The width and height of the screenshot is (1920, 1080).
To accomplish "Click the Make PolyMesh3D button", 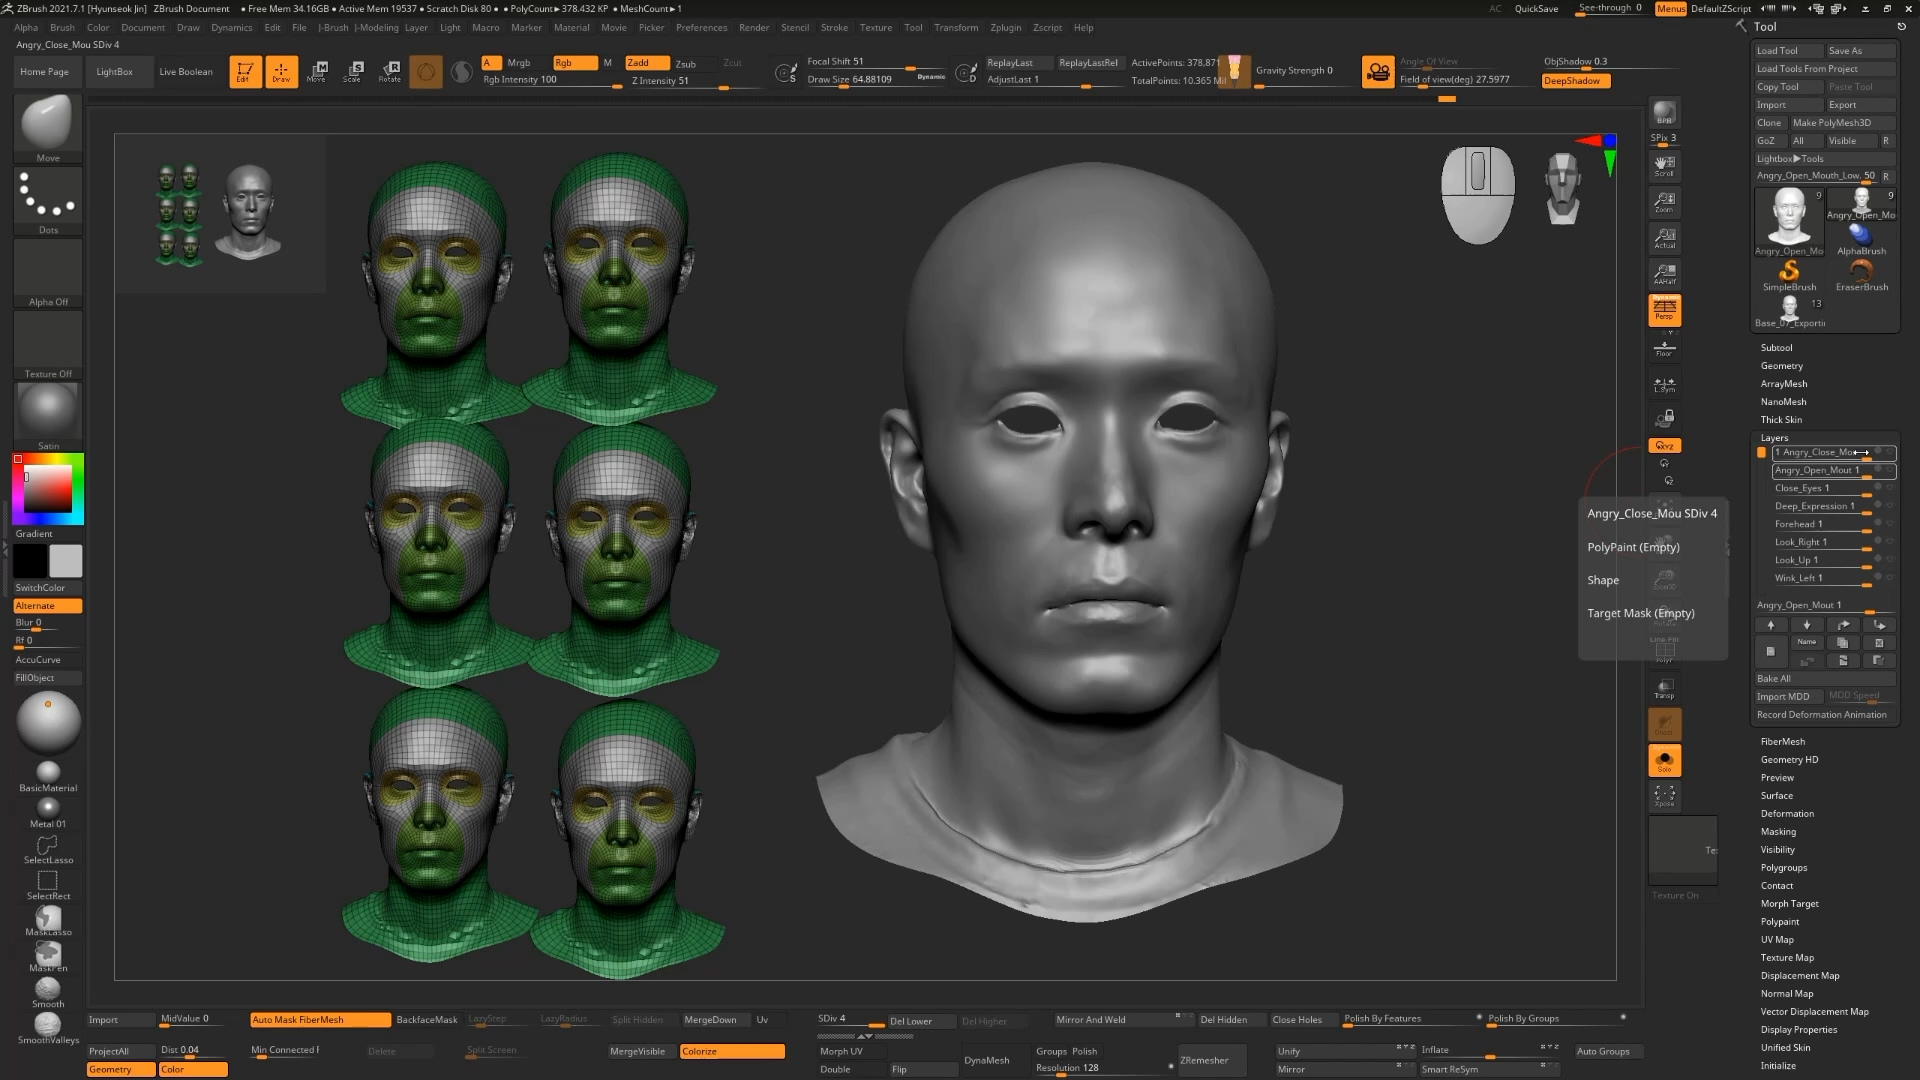I will 1831,123.
